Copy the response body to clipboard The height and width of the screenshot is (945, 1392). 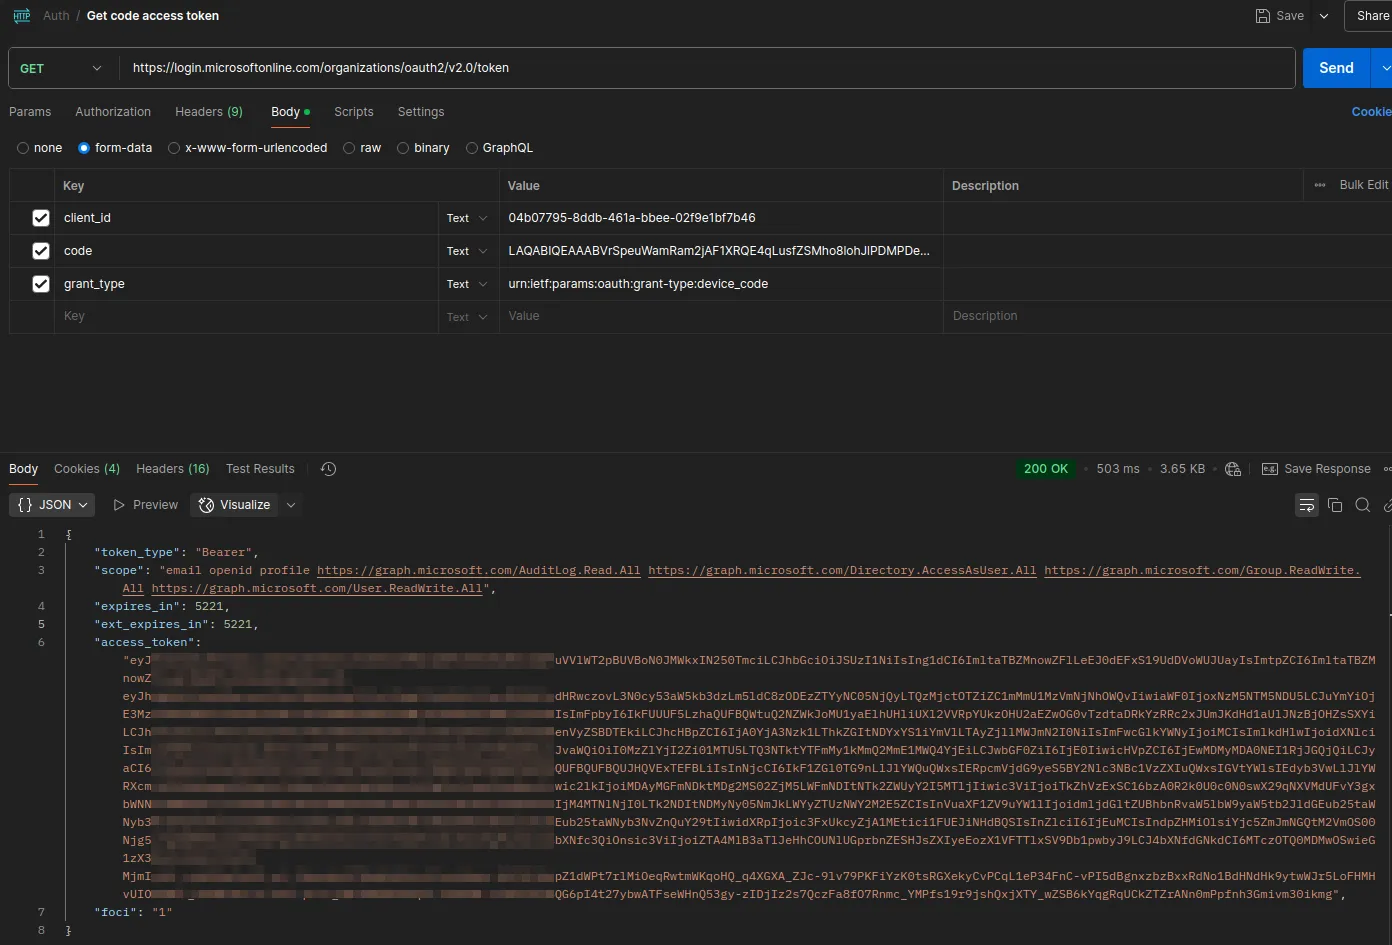click(x=1335, y=505)
